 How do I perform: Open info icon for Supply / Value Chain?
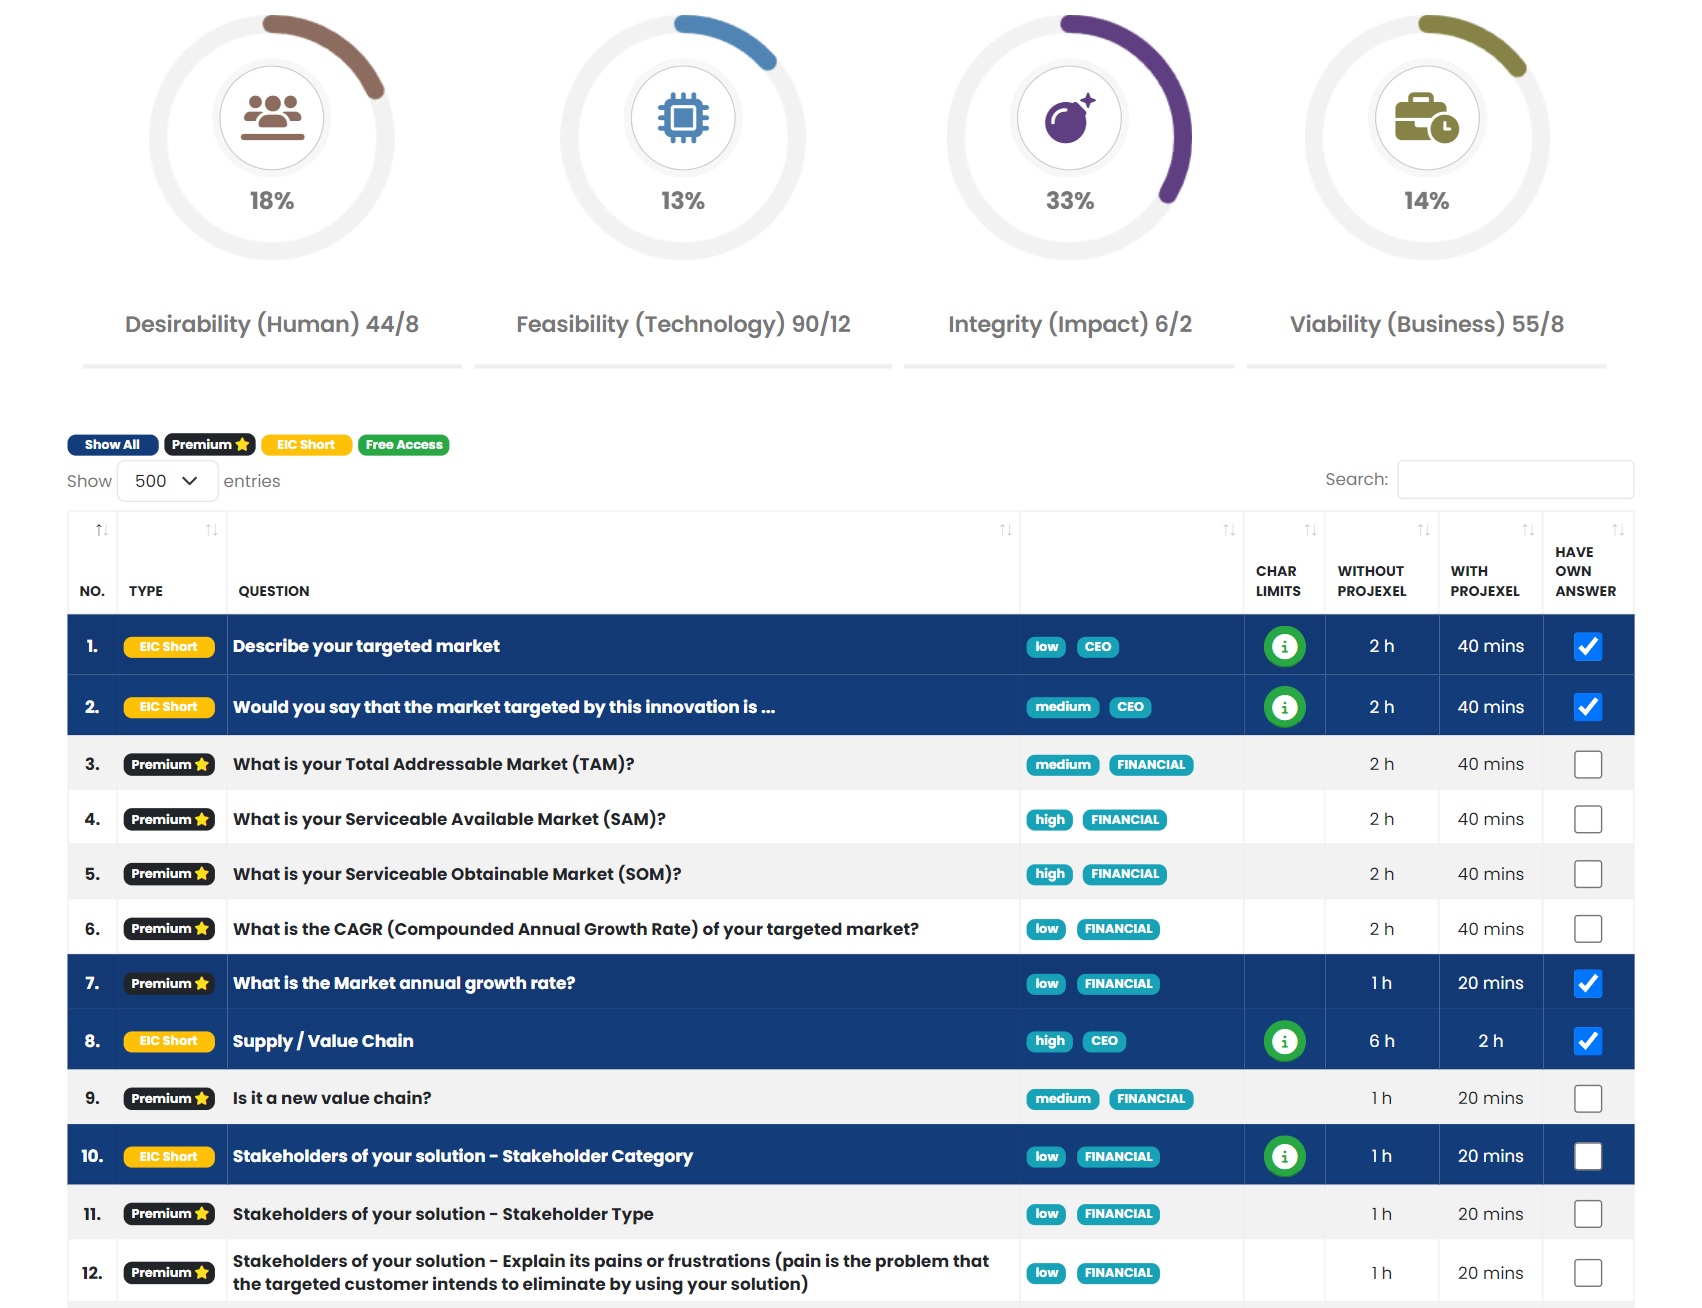(x=1284, y=1041)
